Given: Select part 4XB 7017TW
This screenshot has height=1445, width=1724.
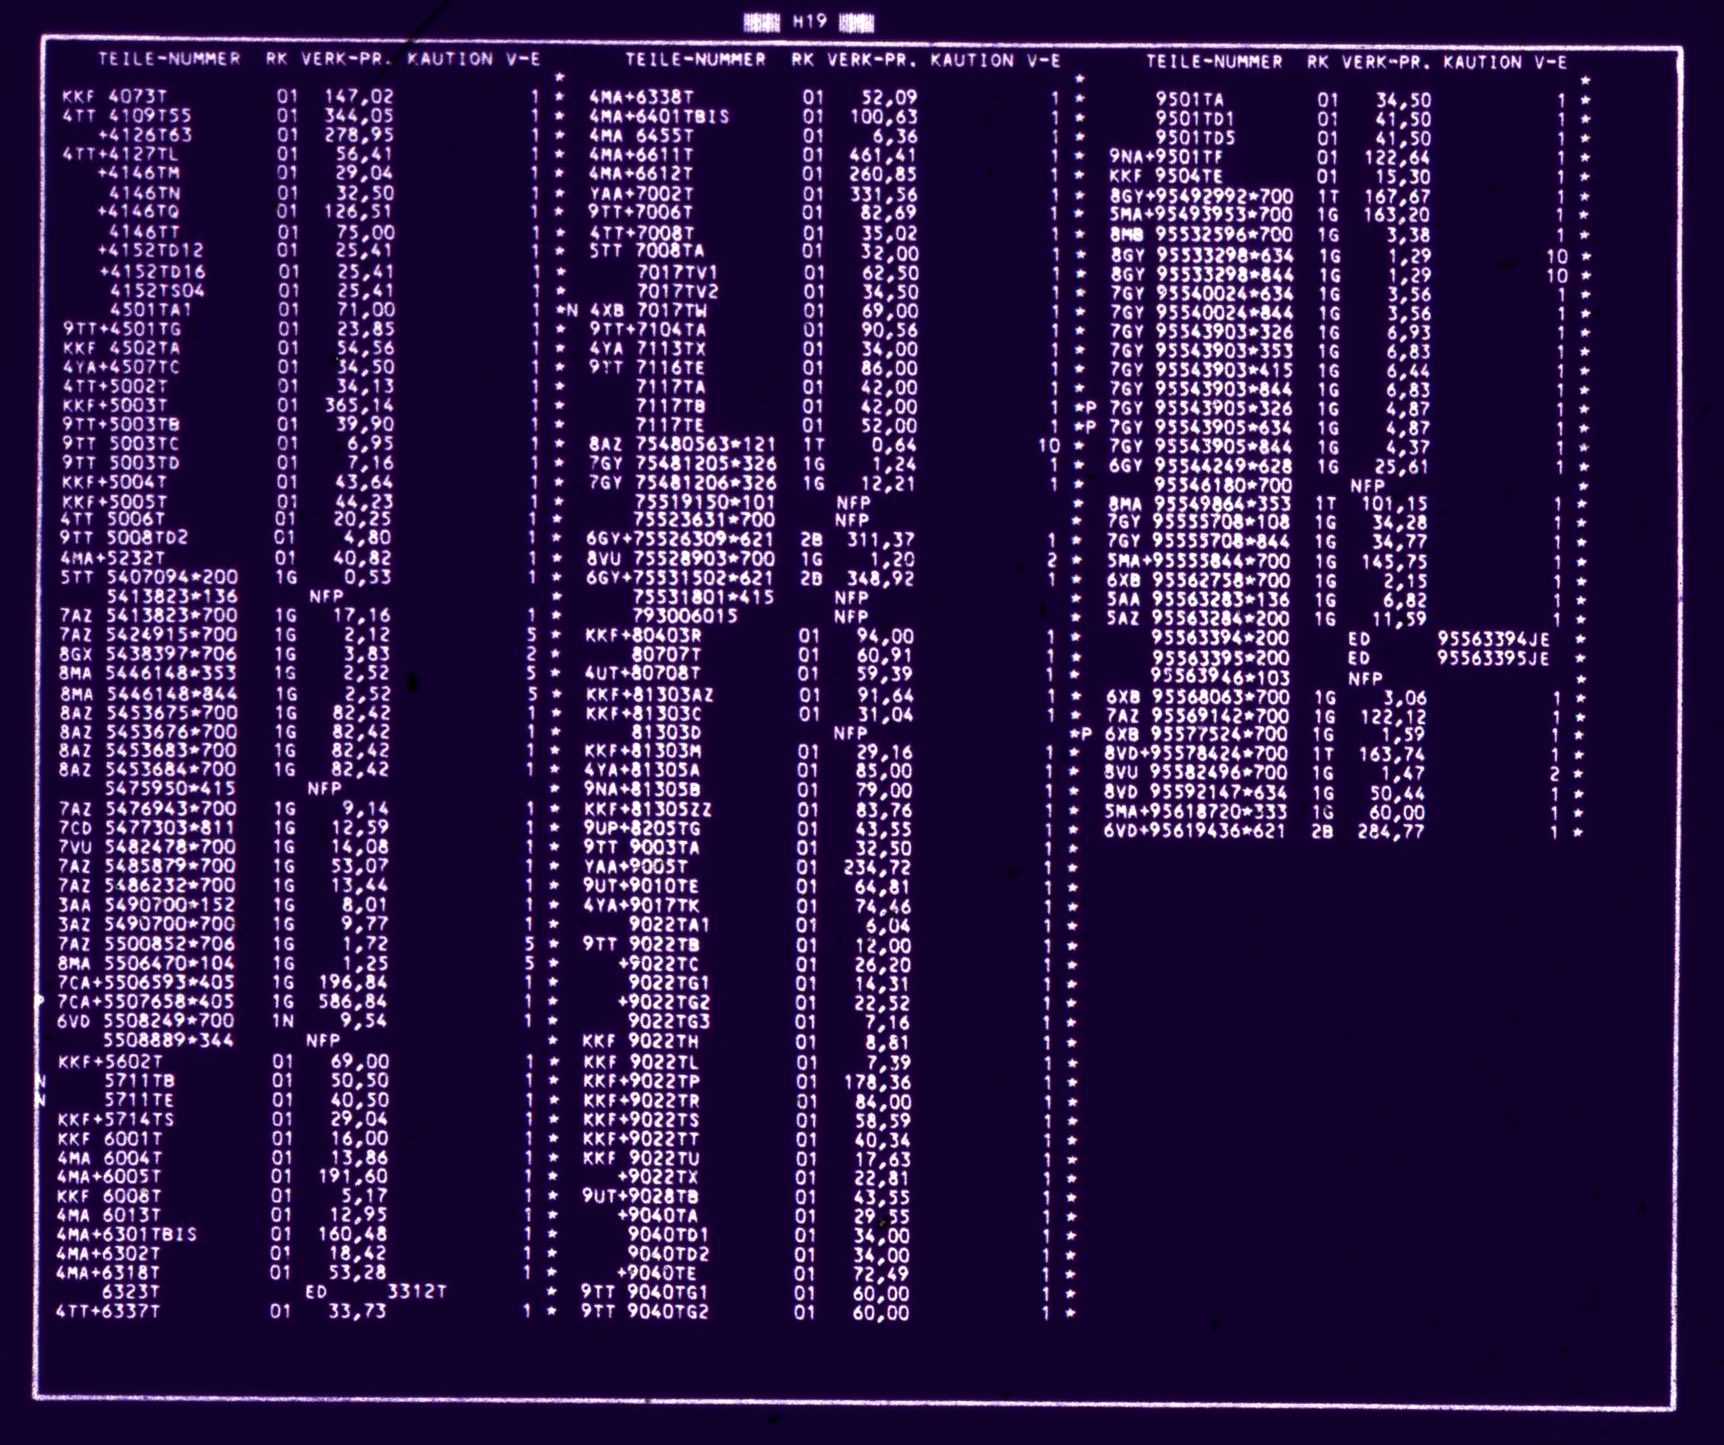Looking at the screenshot, I should 647,310.
